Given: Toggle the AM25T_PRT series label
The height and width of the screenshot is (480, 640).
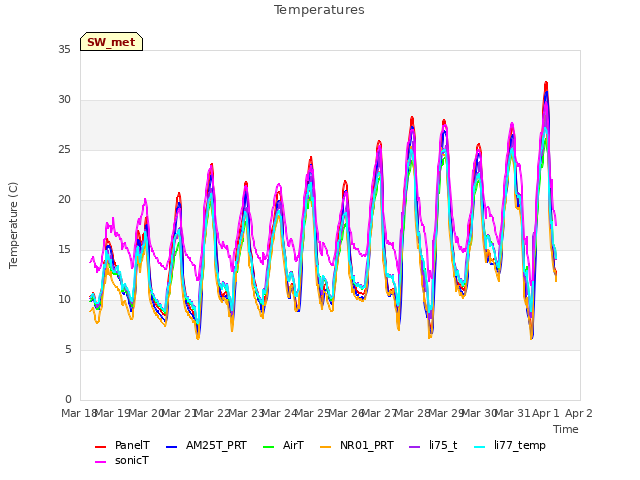Looking at the screenshot, I should (x=216, y=445).
